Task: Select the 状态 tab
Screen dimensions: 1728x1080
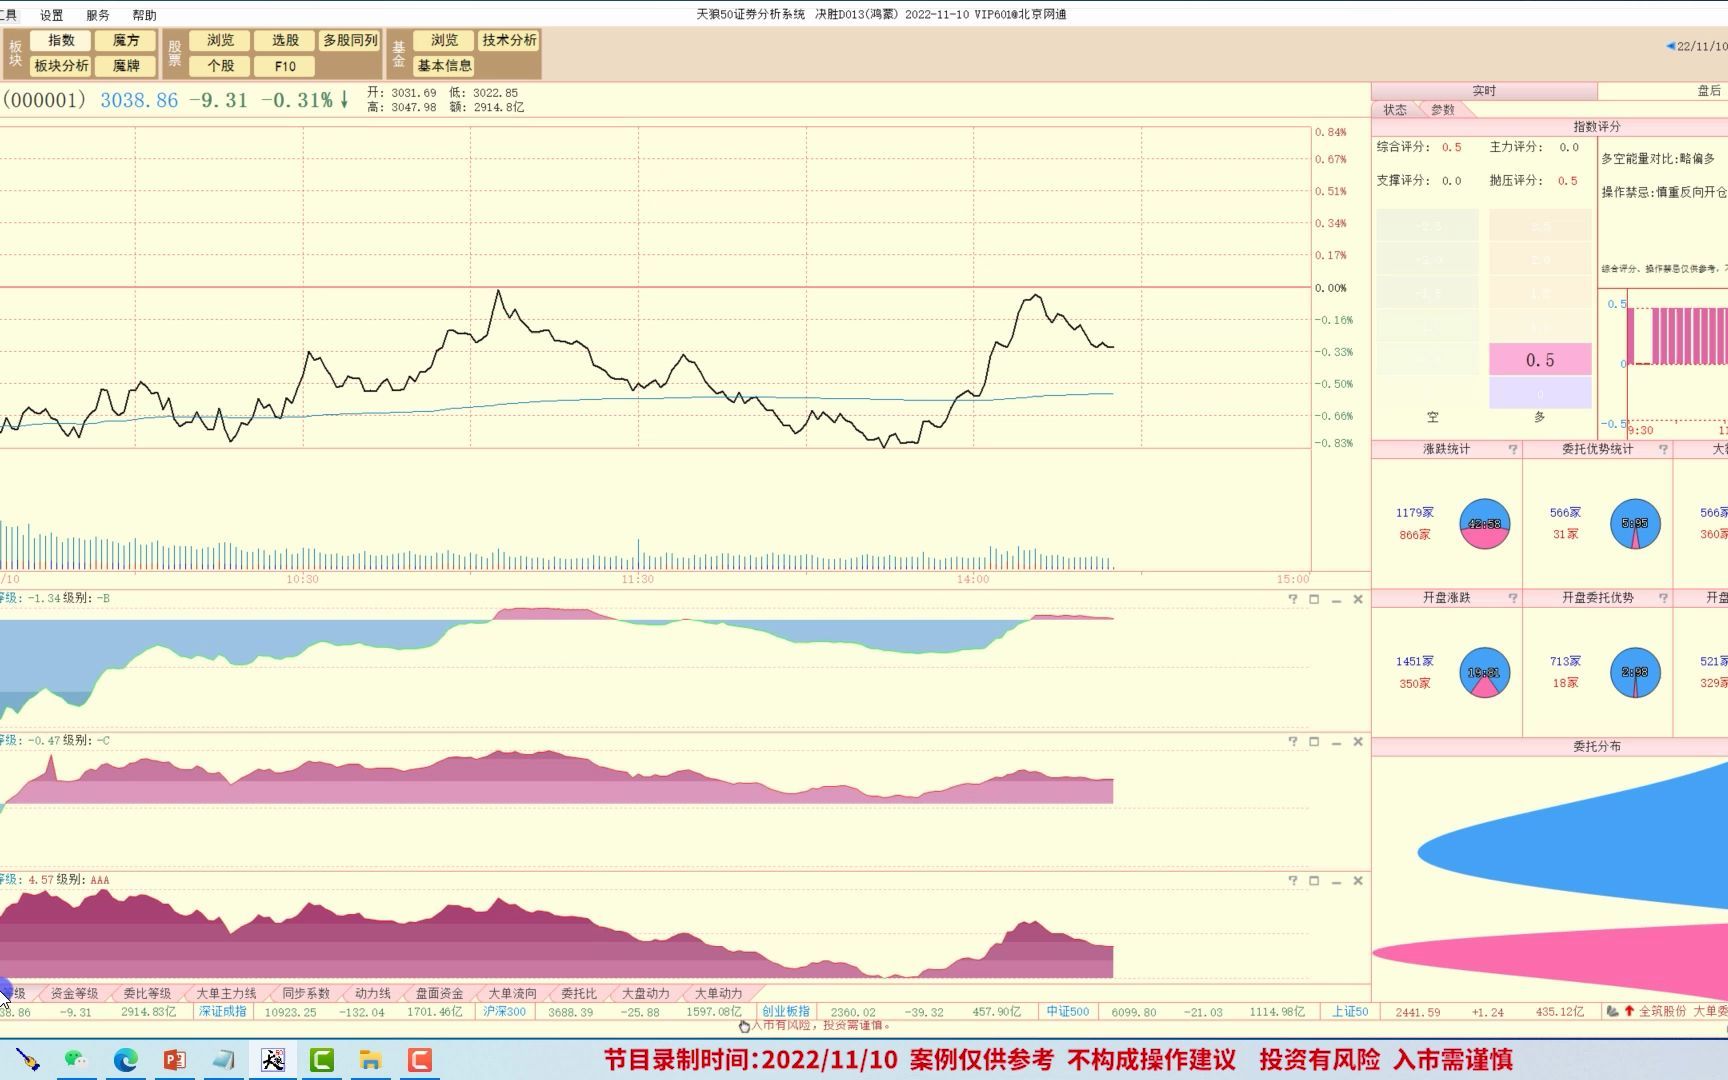Action: 1395,110
